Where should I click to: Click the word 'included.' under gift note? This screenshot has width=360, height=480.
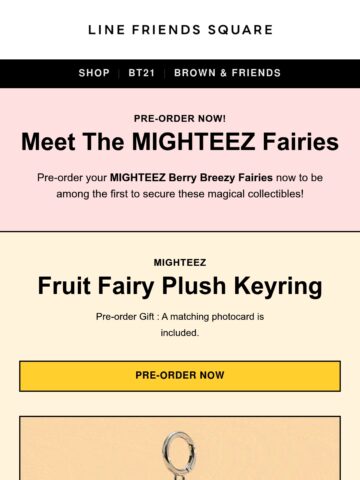(180, 333)
